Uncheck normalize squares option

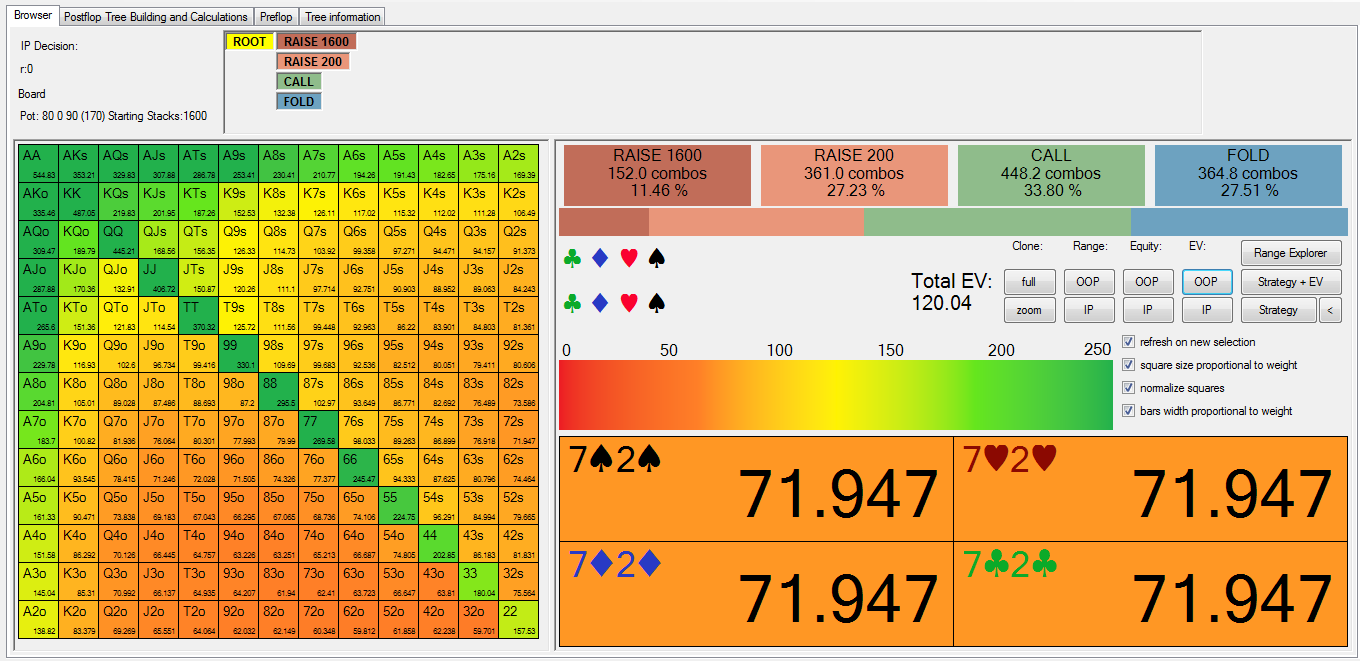(x=1129, y=388)
